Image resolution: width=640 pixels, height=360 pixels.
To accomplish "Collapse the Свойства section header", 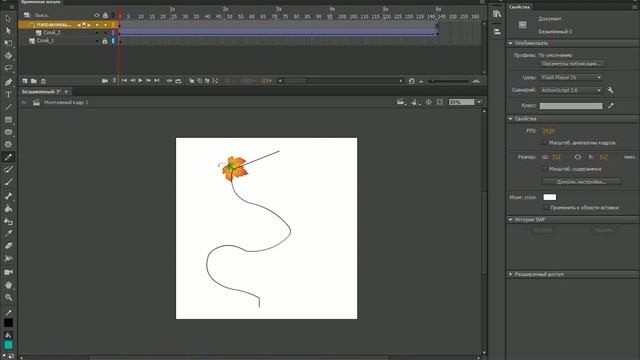I will [x=510, y=118].
